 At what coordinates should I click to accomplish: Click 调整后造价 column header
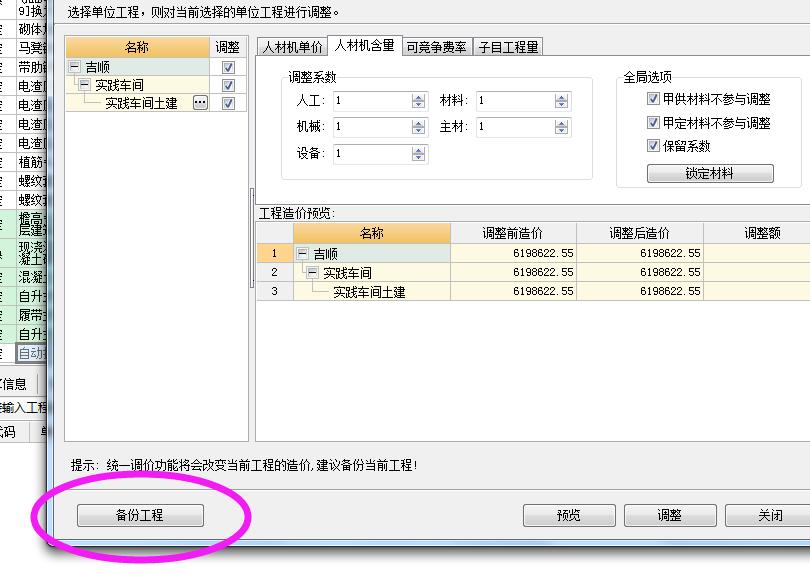coord(640,233)
